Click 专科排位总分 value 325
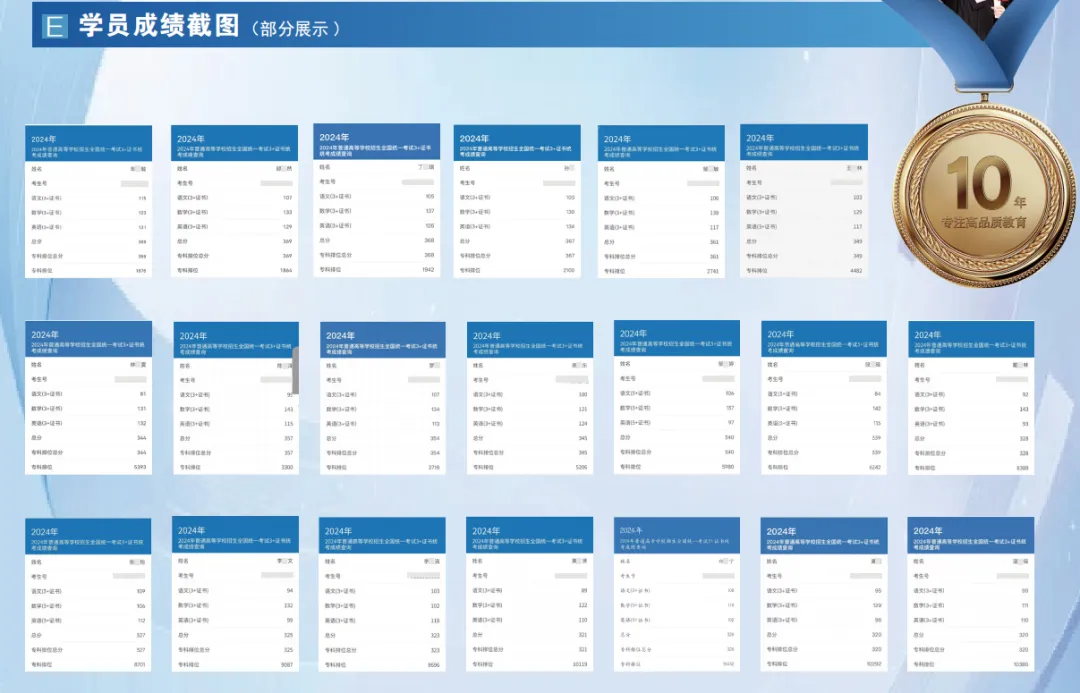The height and width of the screenshot is (693, 1080). click(289, 650)
